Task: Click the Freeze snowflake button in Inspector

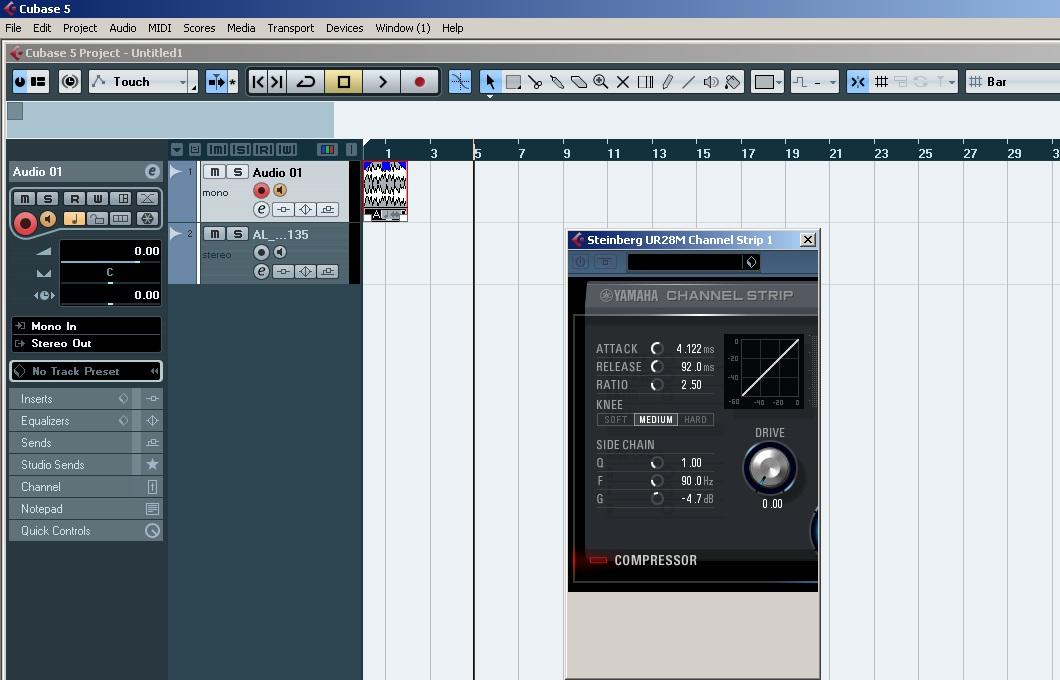Action: [147, 218]
